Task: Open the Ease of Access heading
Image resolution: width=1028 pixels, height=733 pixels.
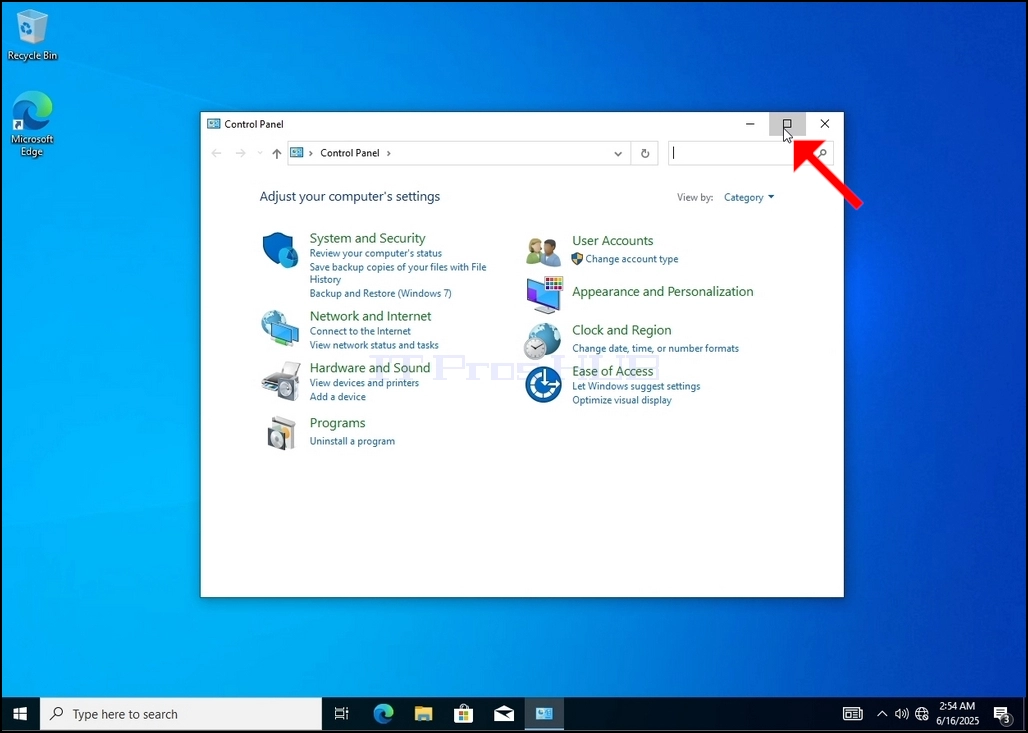Action: 612,371
